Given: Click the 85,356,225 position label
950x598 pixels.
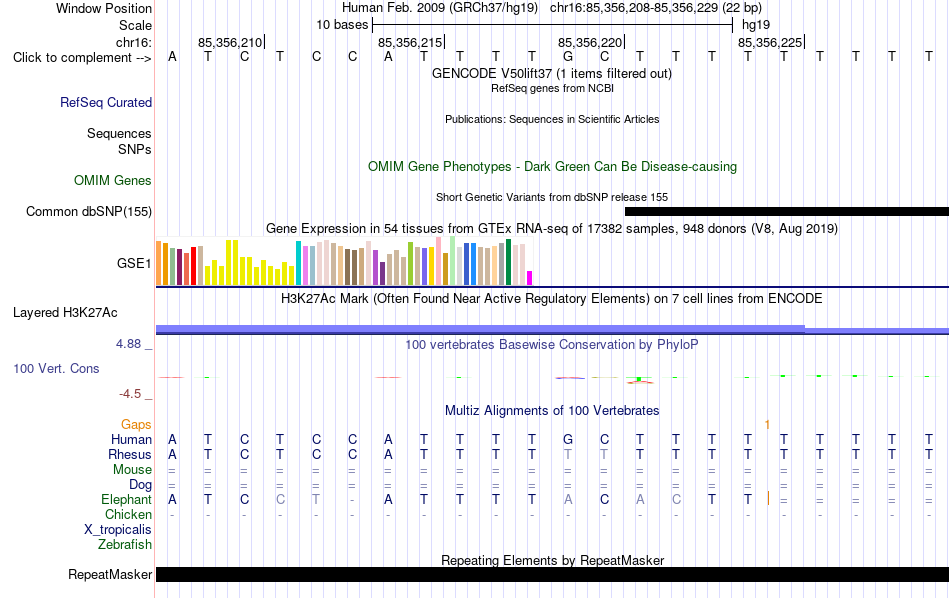Looking at the screenshot, I should [769, 42].
